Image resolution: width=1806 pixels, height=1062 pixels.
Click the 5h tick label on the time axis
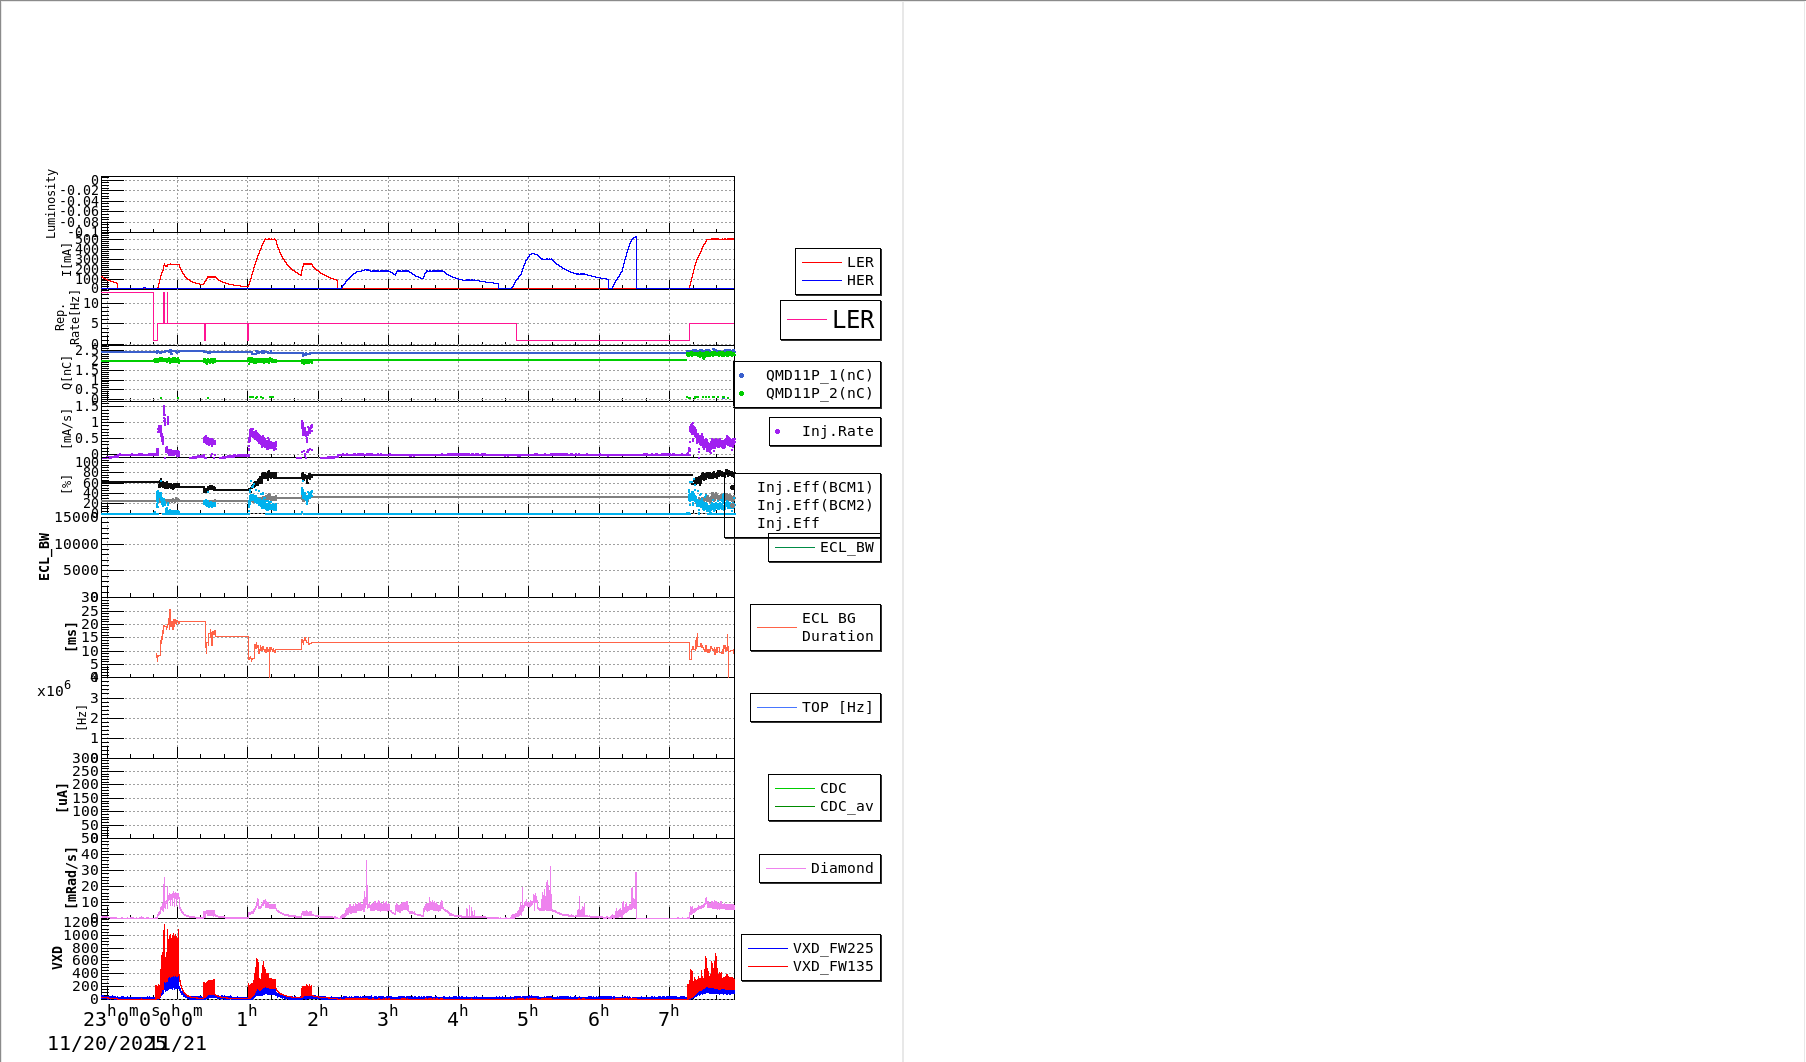point(527,1018)
